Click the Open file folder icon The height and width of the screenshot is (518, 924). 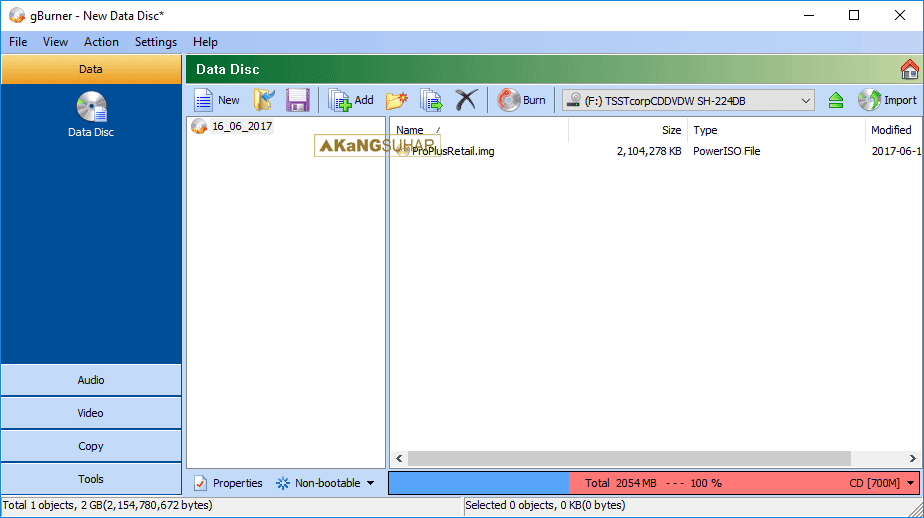point(264,100)
